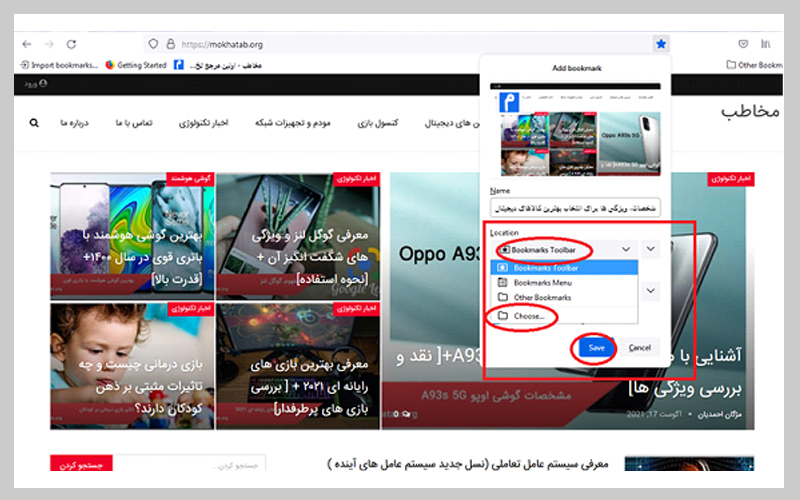The image size is (800, 500).
Task: Click the bookmark Name text field
Action: 575,208
